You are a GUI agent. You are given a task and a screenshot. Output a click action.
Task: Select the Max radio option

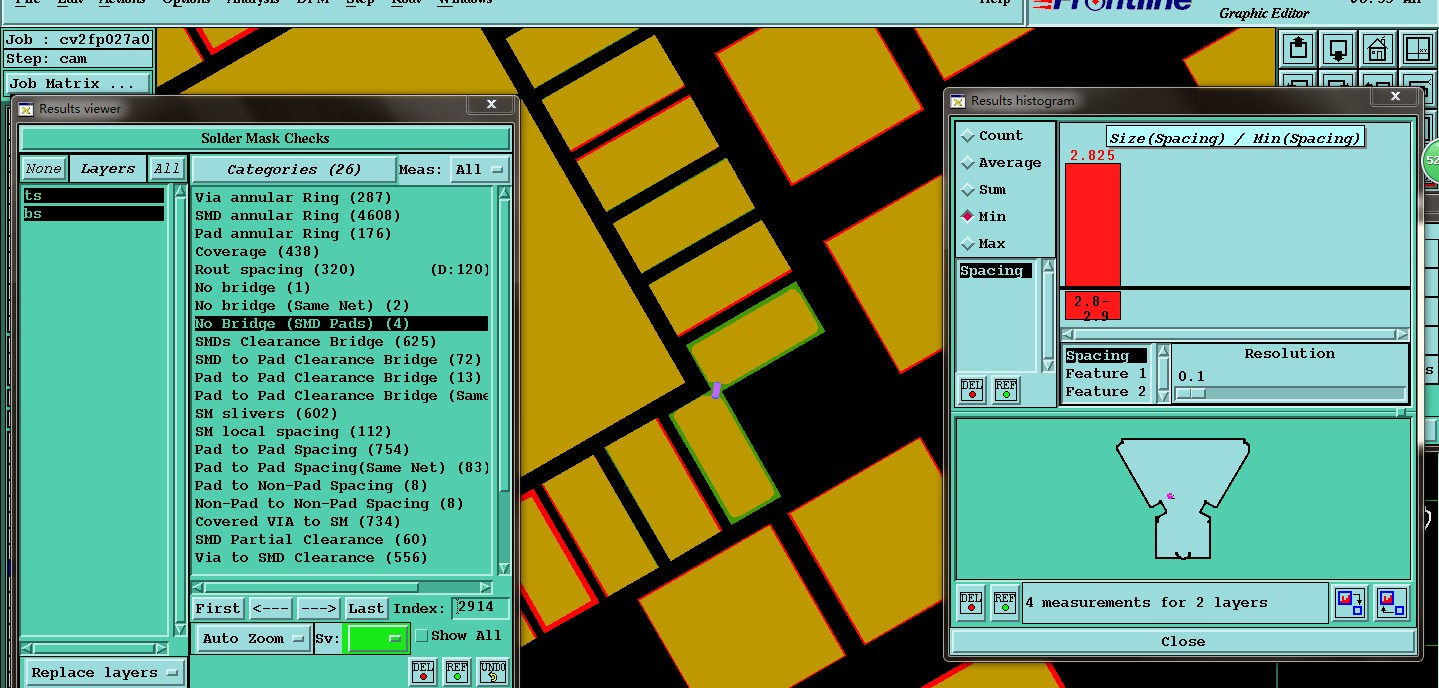pyautogui.click(x=968, y=243)
